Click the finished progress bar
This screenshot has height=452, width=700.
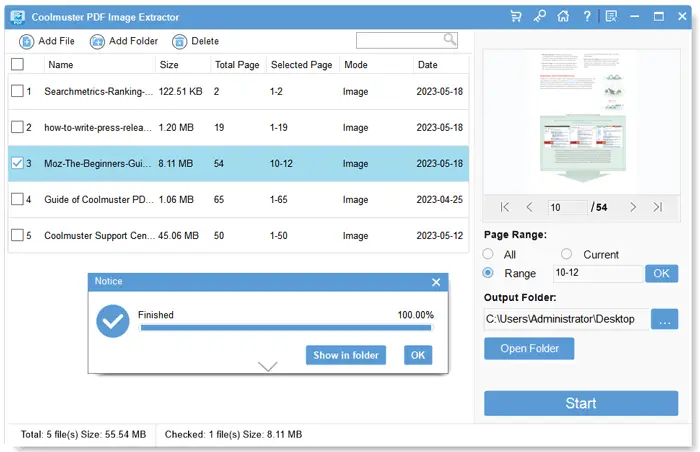tap(286, 328)
